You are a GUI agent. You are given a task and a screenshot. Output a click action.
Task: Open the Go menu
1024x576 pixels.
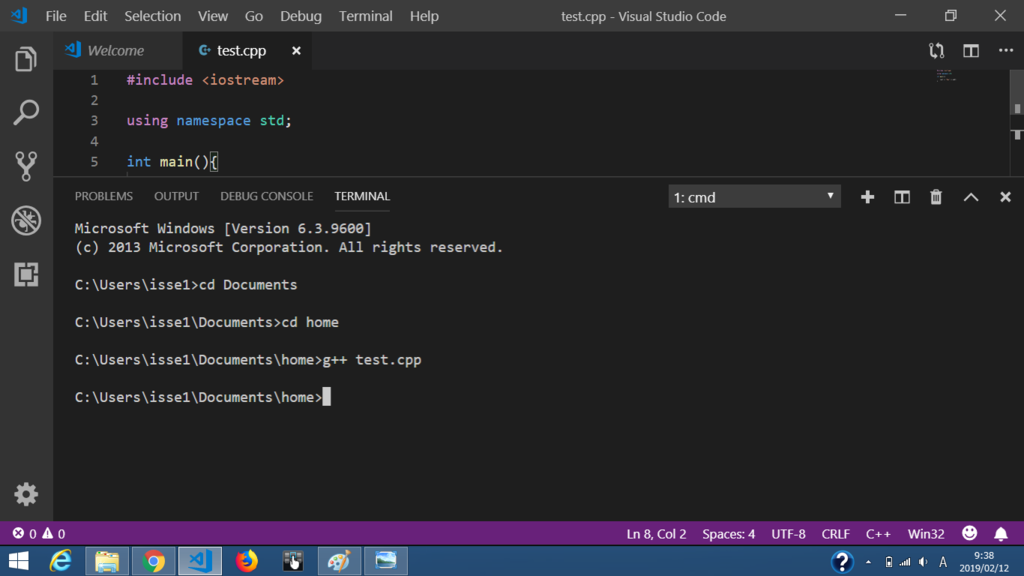tap(253, 16)
